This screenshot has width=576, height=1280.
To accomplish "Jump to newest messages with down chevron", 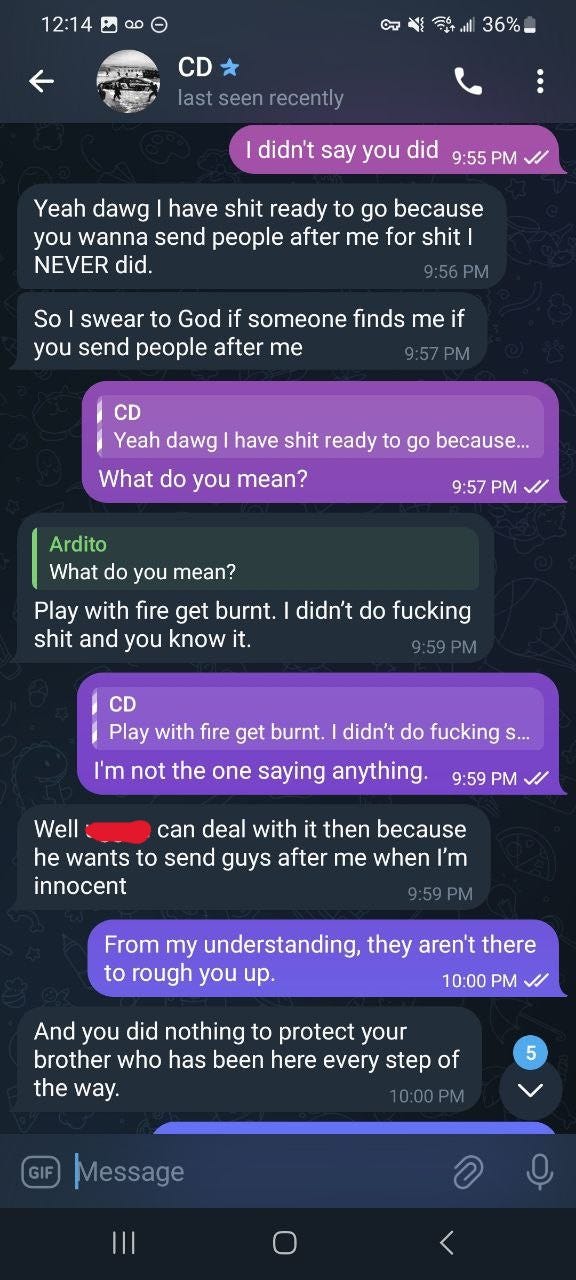I will point(531,1089).
